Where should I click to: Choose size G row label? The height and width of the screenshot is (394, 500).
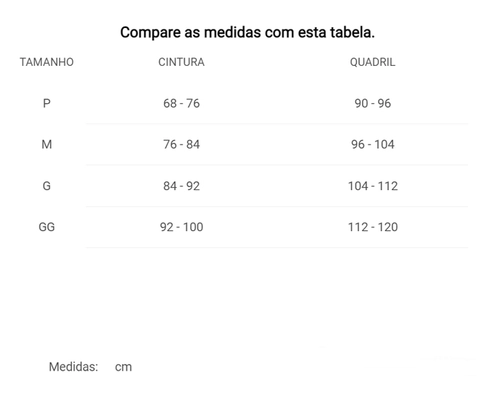click(47, 186)
